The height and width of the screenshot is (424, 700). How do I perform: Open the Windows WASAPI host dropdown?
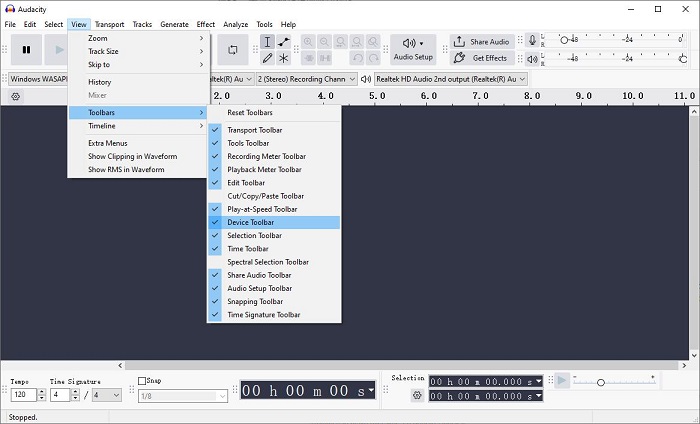point(38,79)
